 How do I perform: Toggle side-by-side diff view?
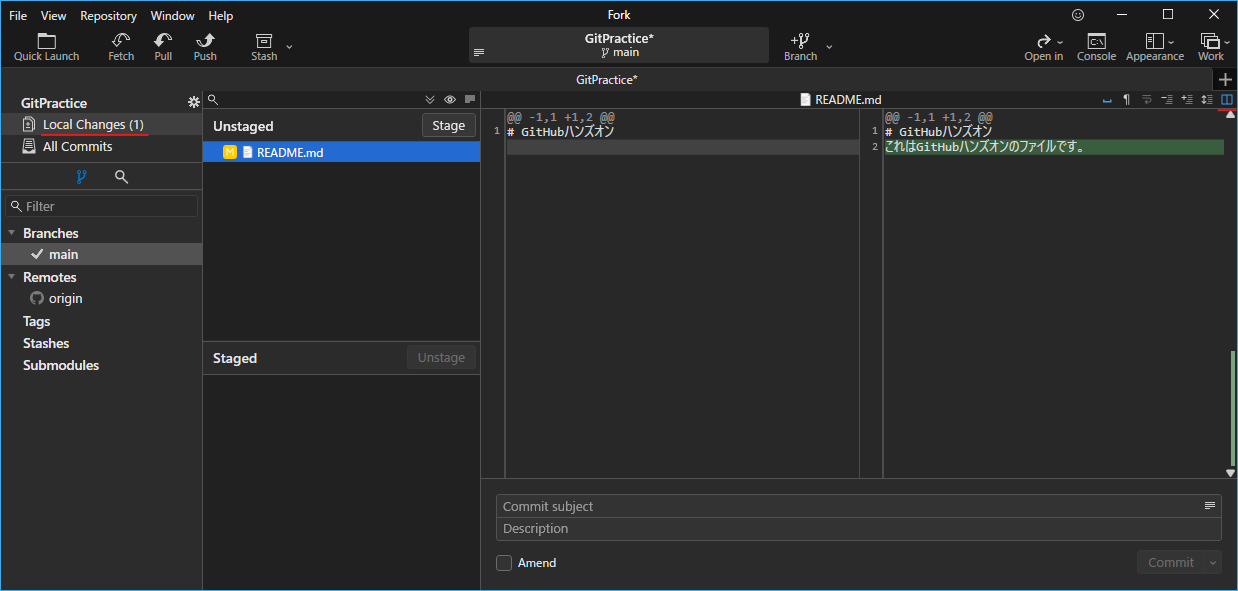(x=1227, y=99)
